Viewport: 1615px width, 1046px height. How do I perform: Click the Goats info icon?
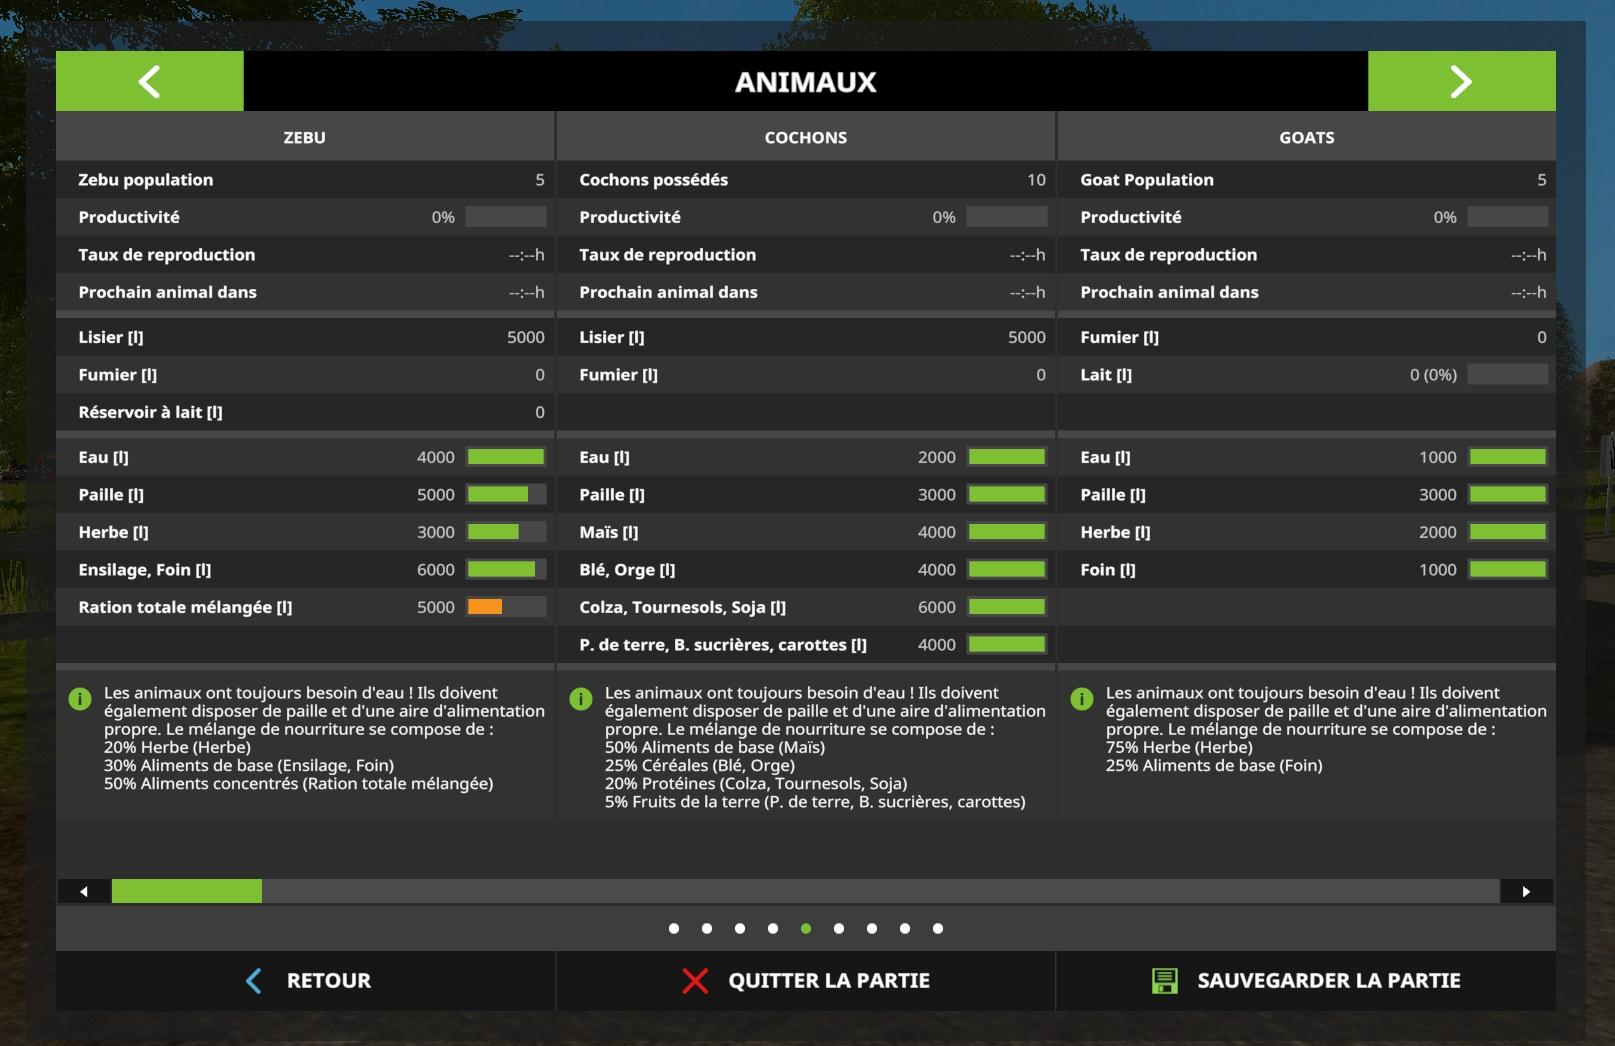(x=1082, y=699)
